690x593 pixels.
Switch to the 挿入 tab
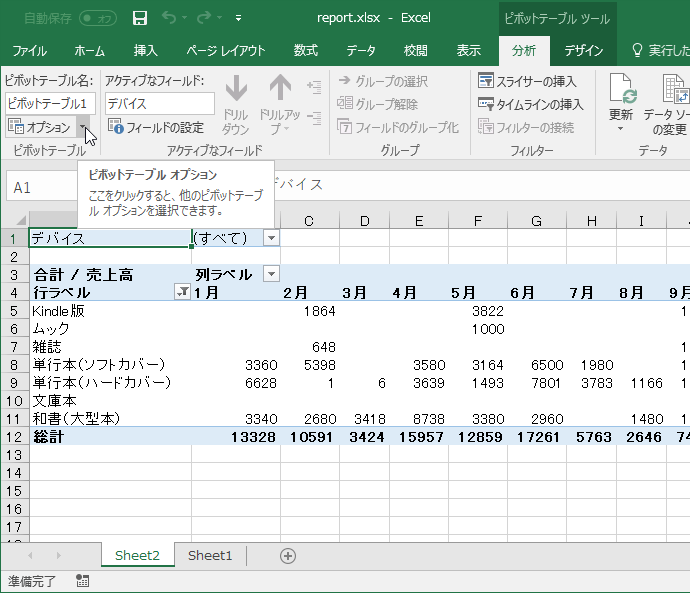coord(146,51)
